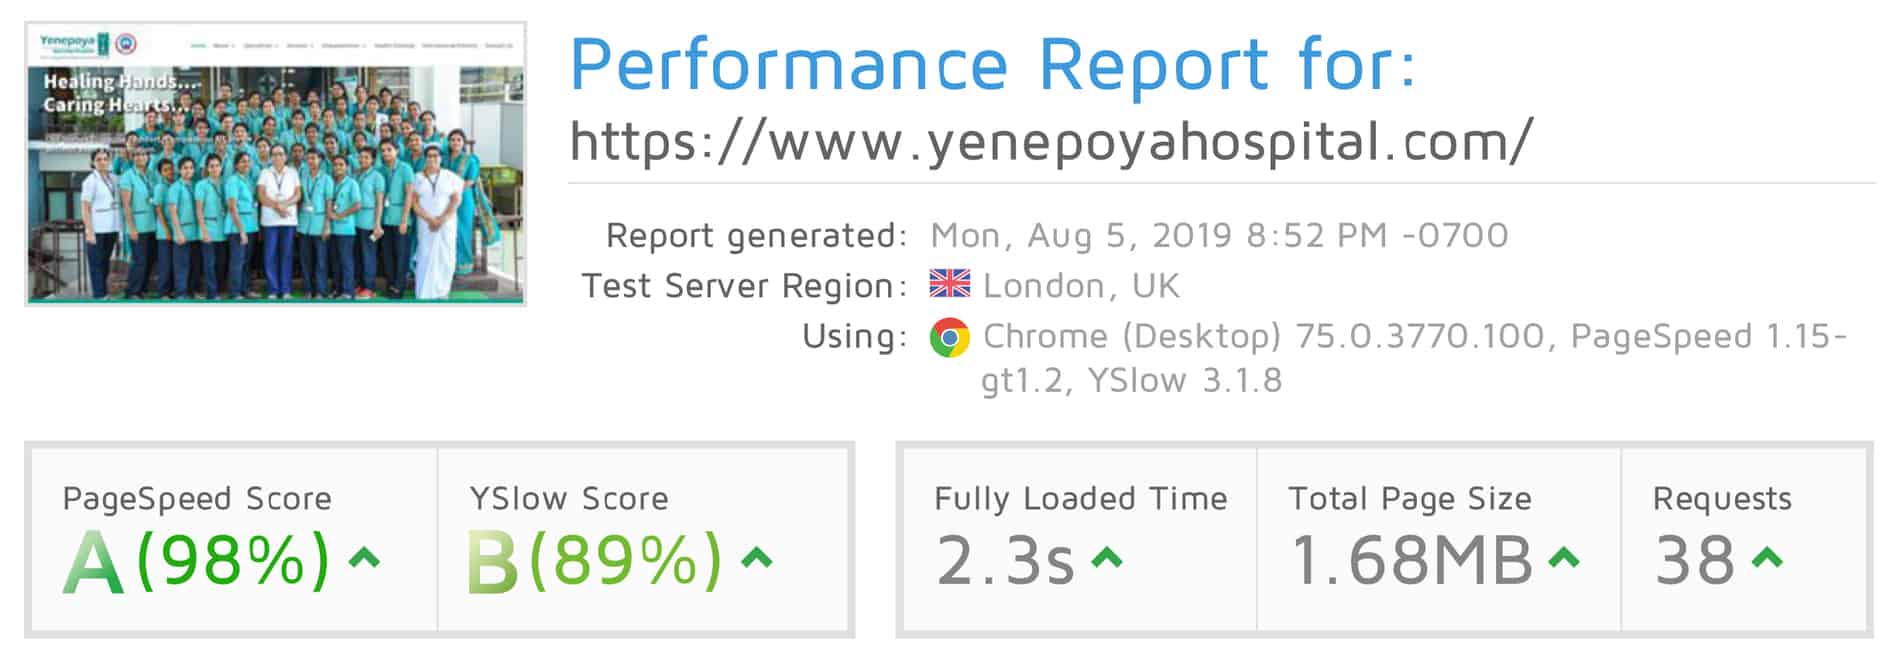Click the large B grade letter
The height and width of the screenshot is (669, 1900).
coord(493,562)
